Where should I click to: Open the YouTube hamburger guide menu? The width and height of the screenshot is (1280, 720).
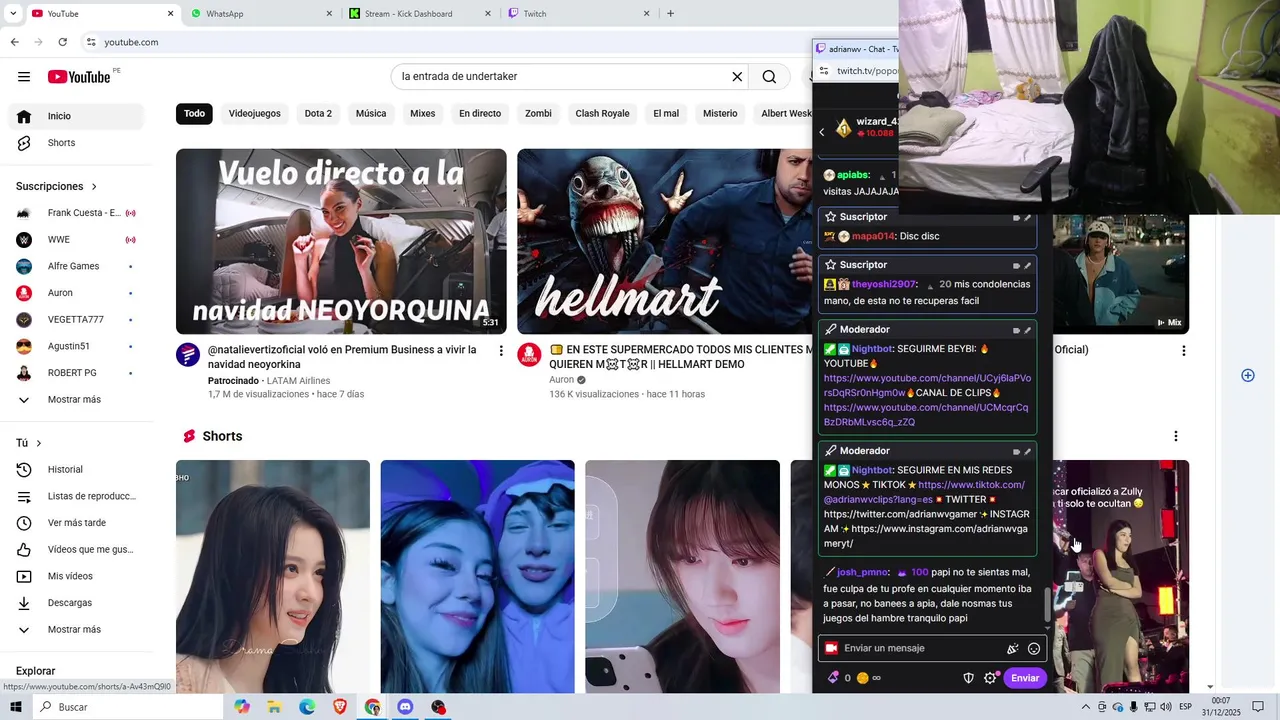[x=24, y=77]
